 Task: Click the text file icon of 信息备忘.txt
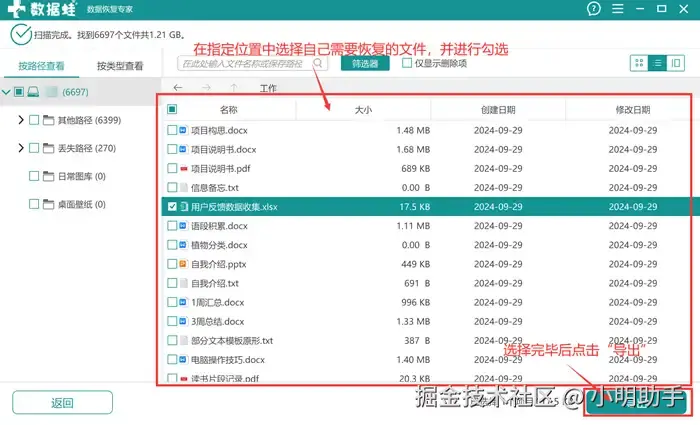(x=183, y=188)
